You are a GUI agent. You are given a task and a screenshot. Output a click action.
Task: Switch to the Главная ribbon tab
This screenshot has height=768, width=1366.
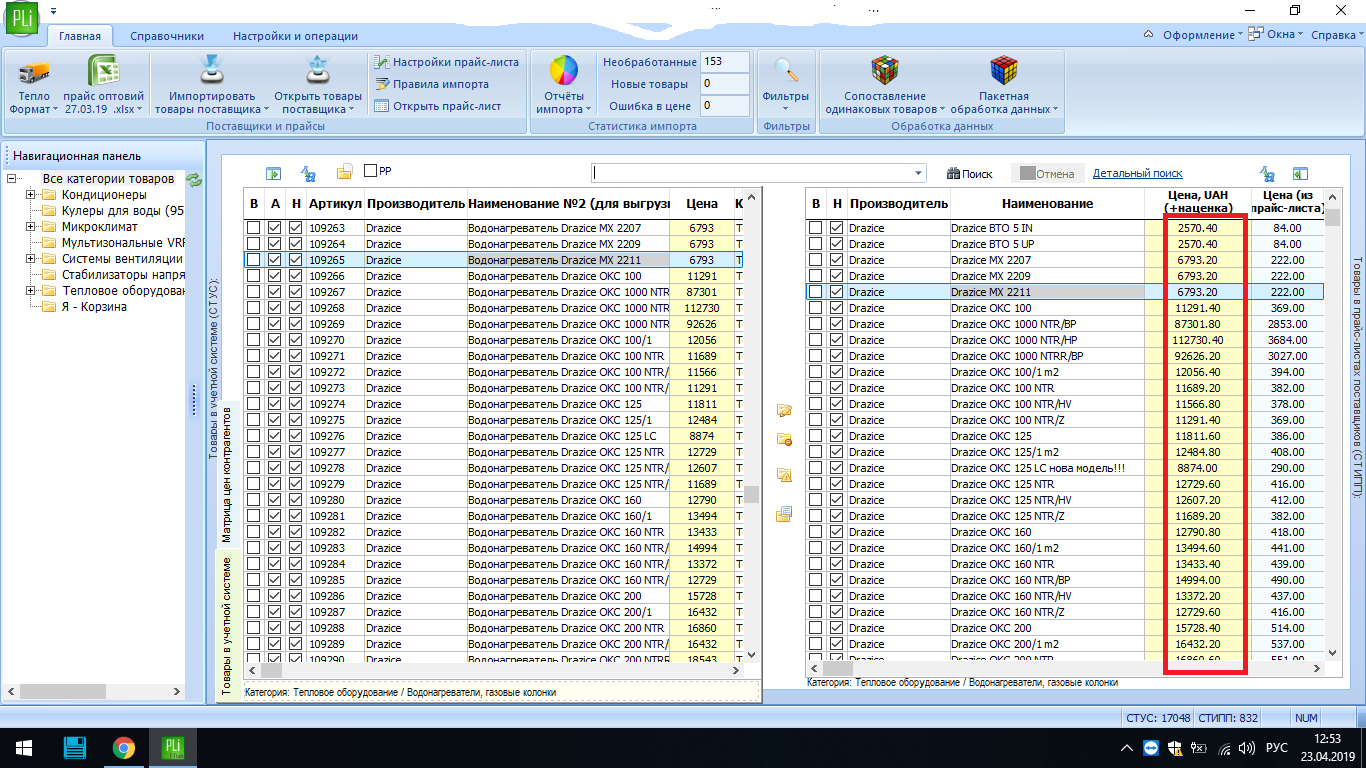pyautogui.click(x=80, y=36)
